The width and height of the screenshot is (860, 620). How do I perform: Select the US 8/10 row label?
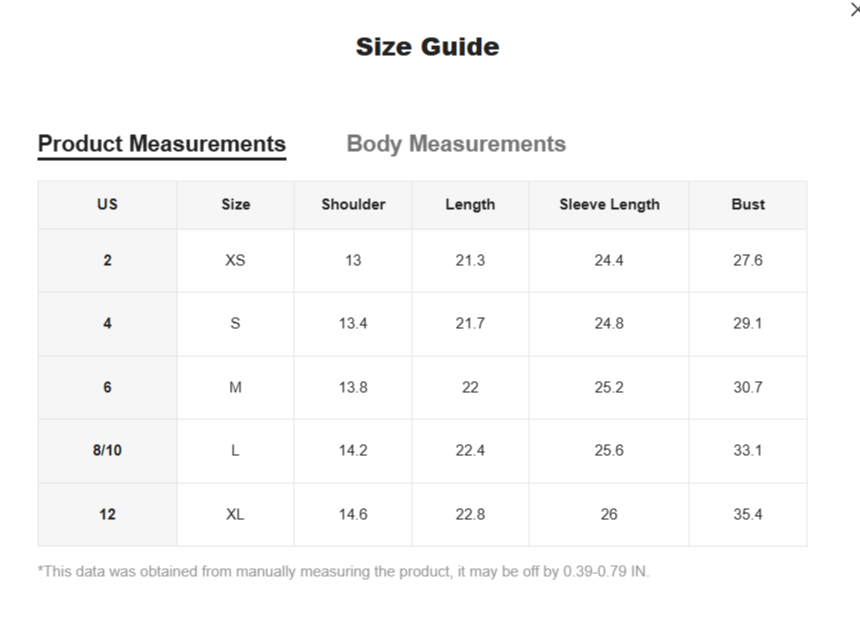pyautogui.click(x=107, y=450)
